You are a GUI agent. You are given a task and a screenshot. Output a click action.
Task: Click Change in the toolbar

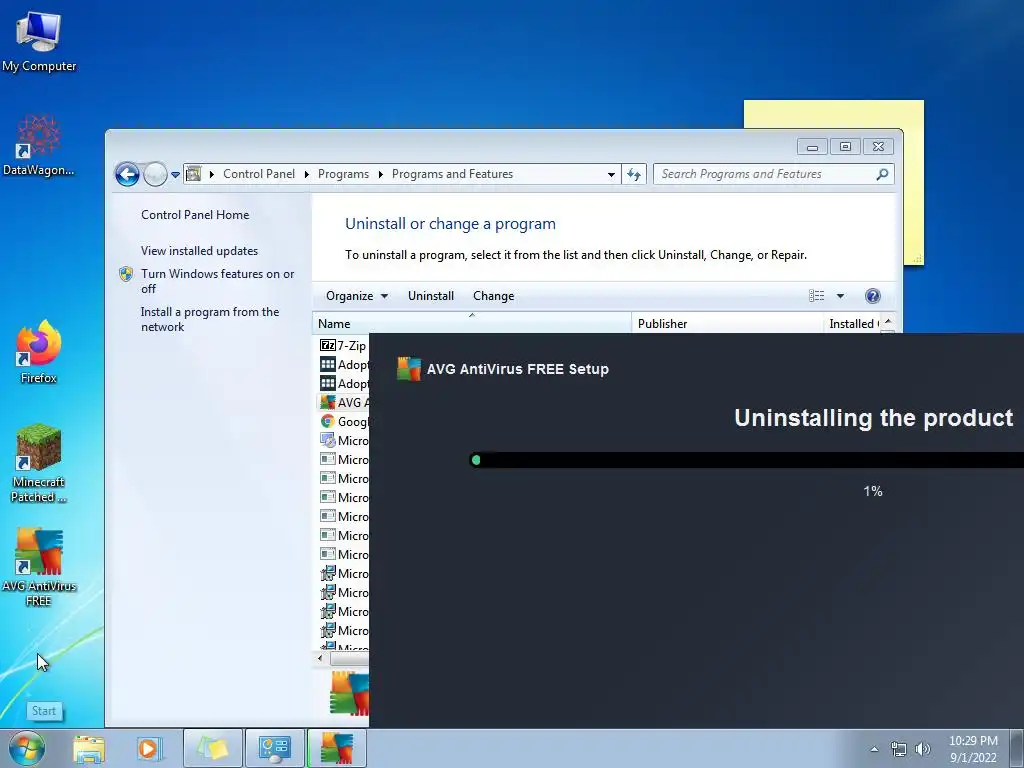(493, 296)
